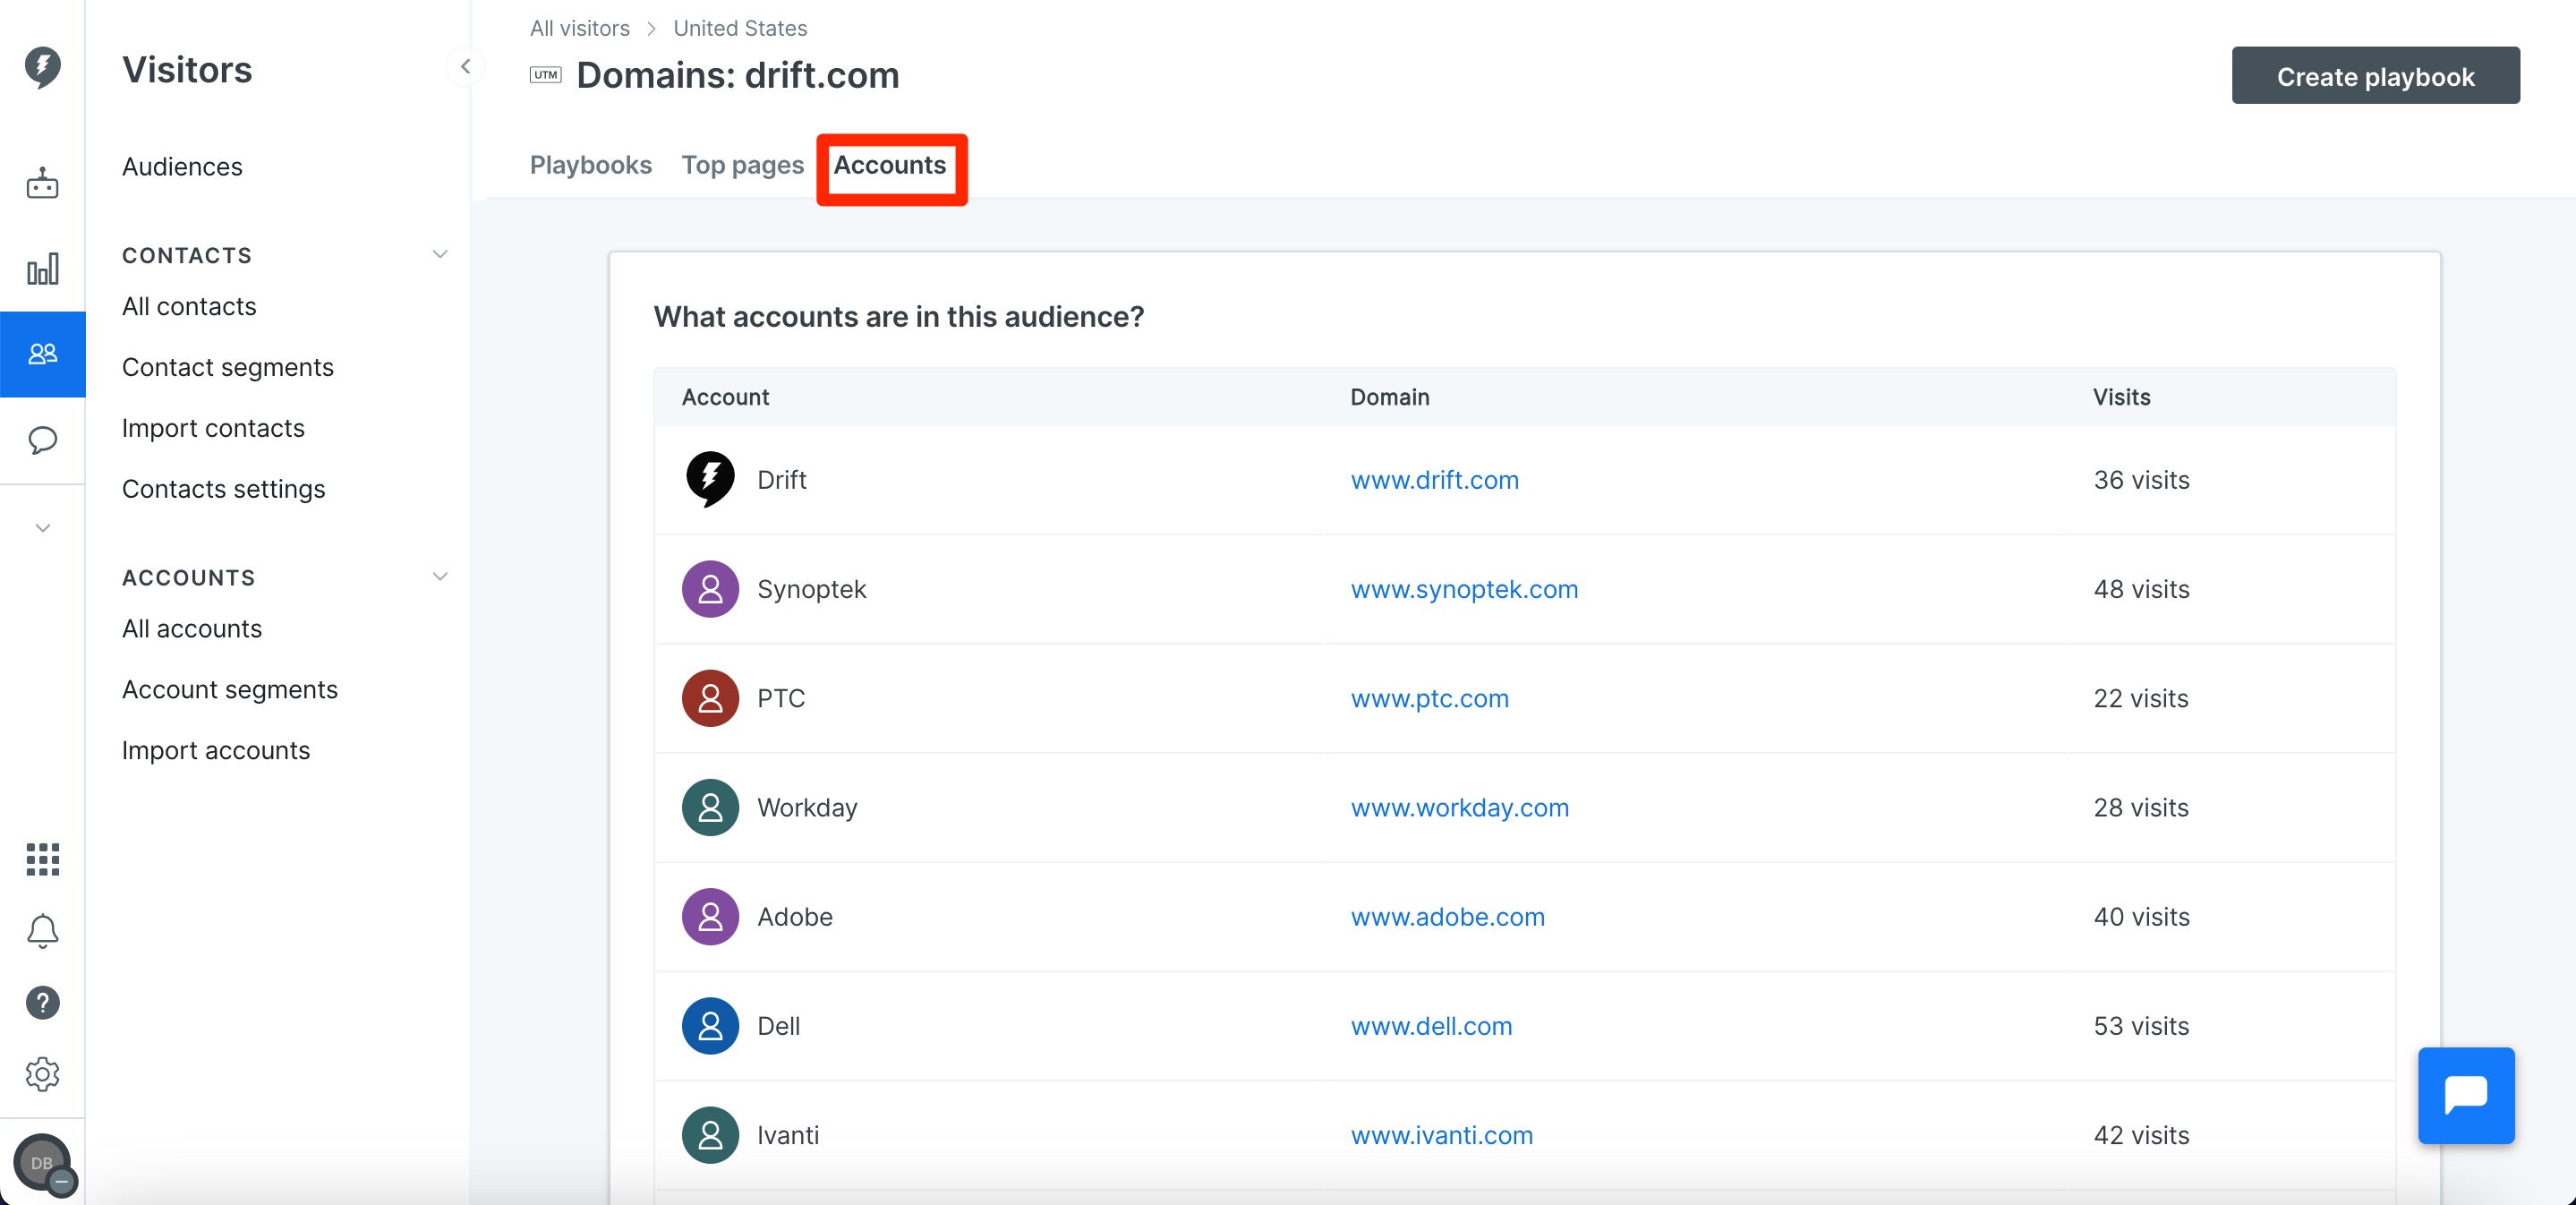Open the www.synoptek.com link
Screen dimensions: 2576x1205
(x=1464, y=588)
